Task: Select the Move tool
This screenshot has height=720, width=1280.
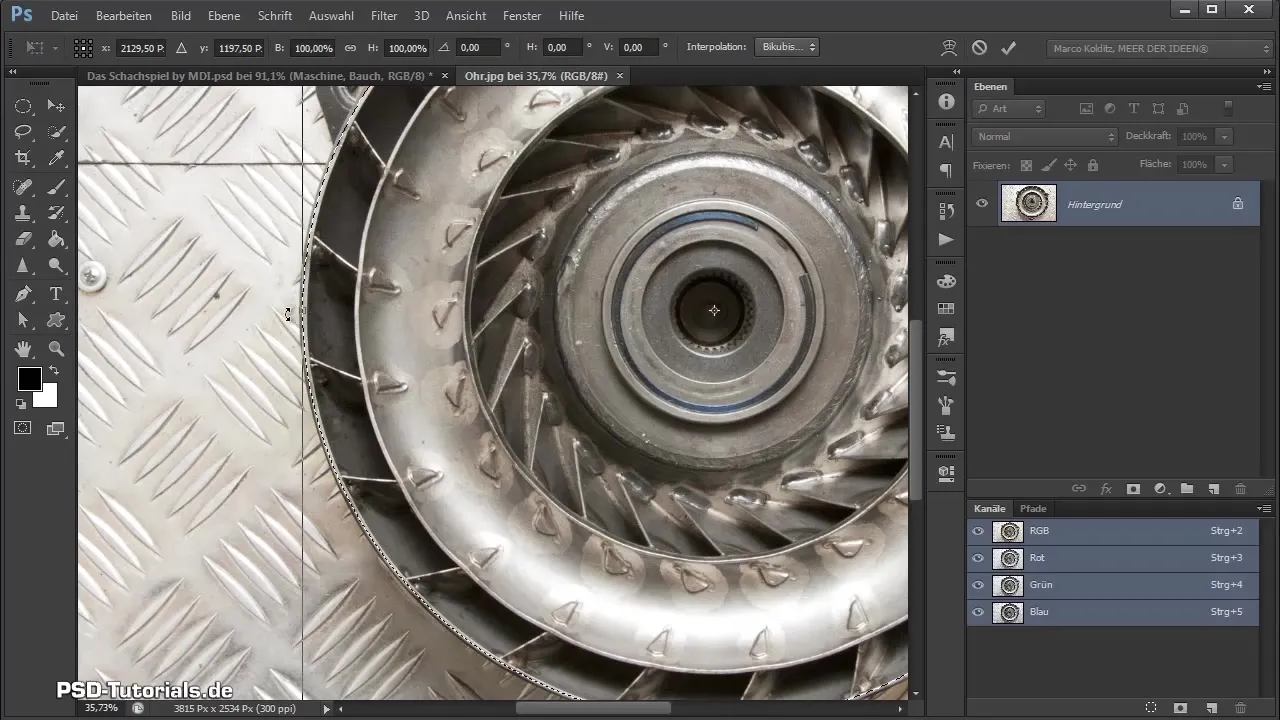Action: point(56,106)
